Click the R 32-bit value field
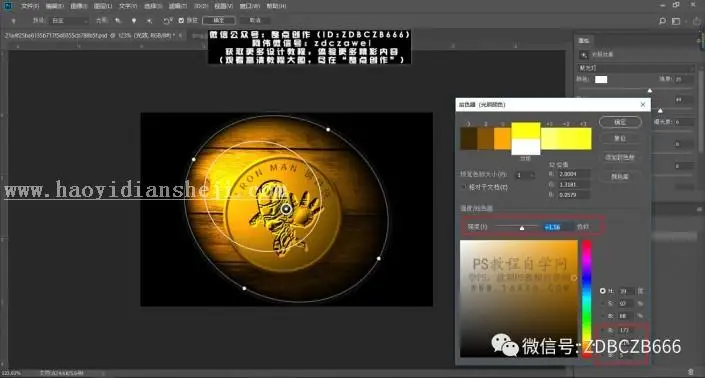Viewport: 705px width, 378px height. [573, 174]
